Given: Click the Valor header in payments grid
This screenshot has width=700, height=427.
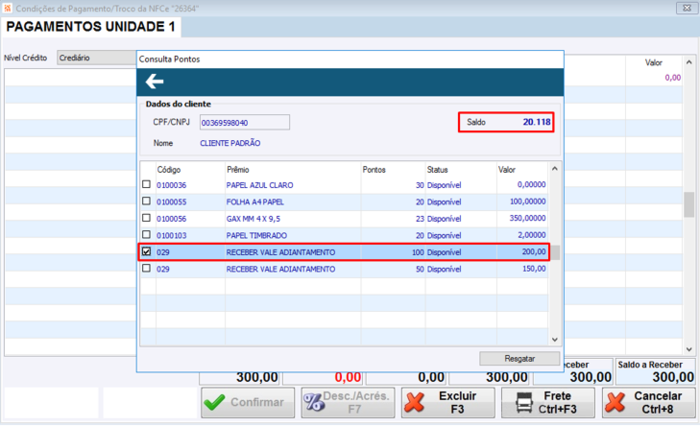Looking at the screenshot, I should [654, 63].
